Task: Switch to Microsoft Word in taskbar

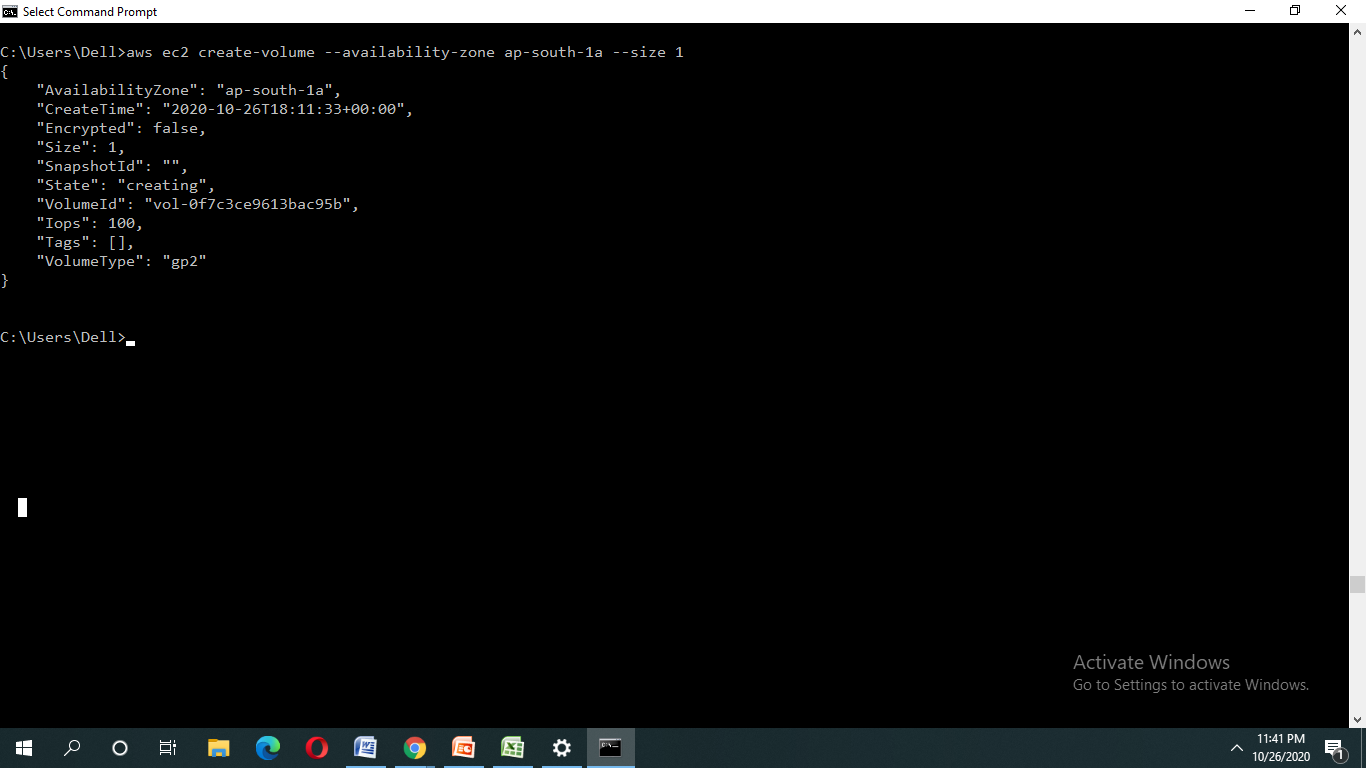Action: (x=365, y=748)
